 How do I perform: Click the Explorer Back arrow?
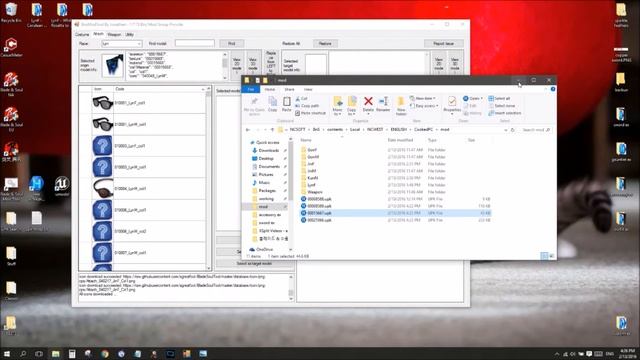(248, 130)
